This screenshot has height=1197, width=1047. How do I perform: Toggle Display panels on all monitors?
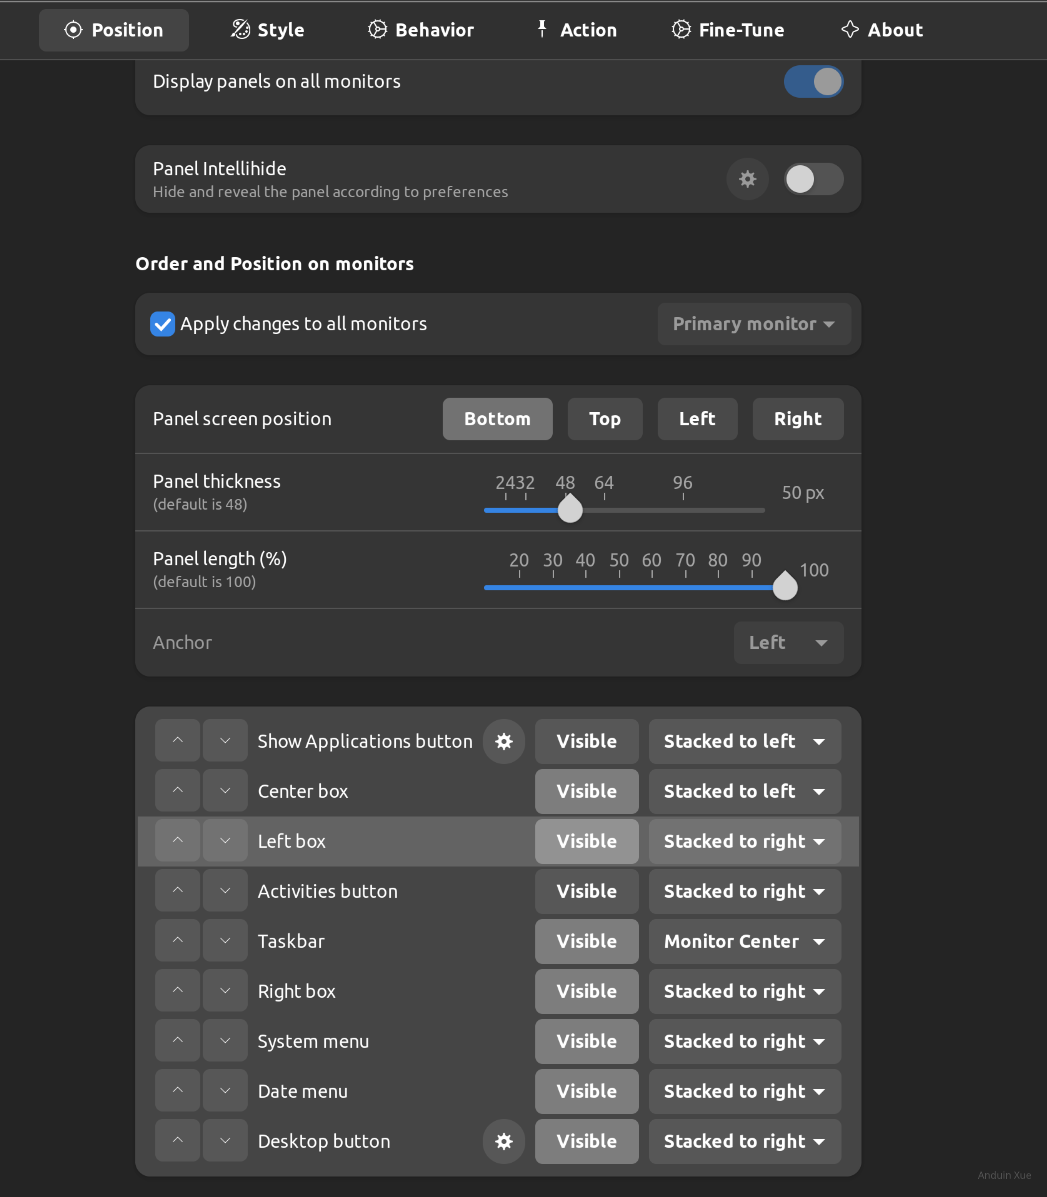coord(813,82)
